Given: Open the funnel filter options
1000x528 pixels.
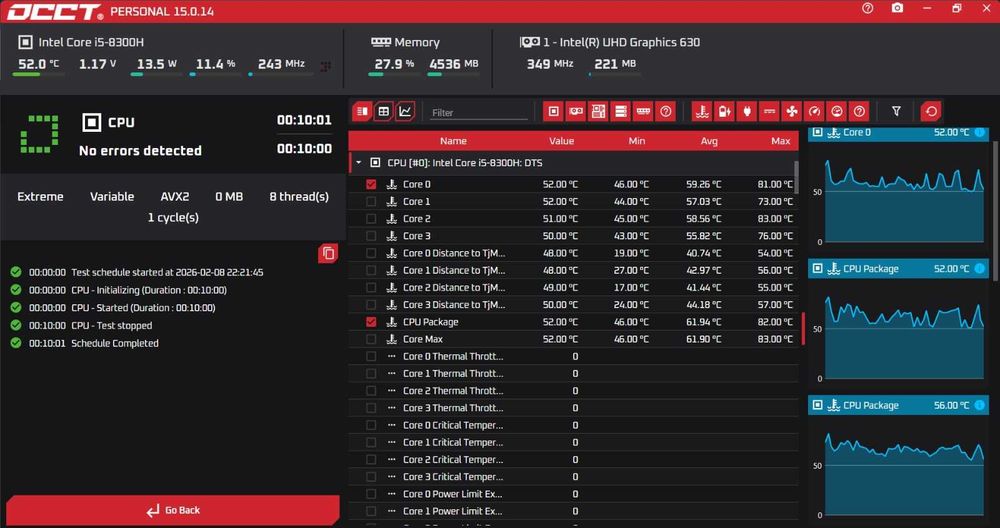Looking at the screenshot, I should [896, 112].
